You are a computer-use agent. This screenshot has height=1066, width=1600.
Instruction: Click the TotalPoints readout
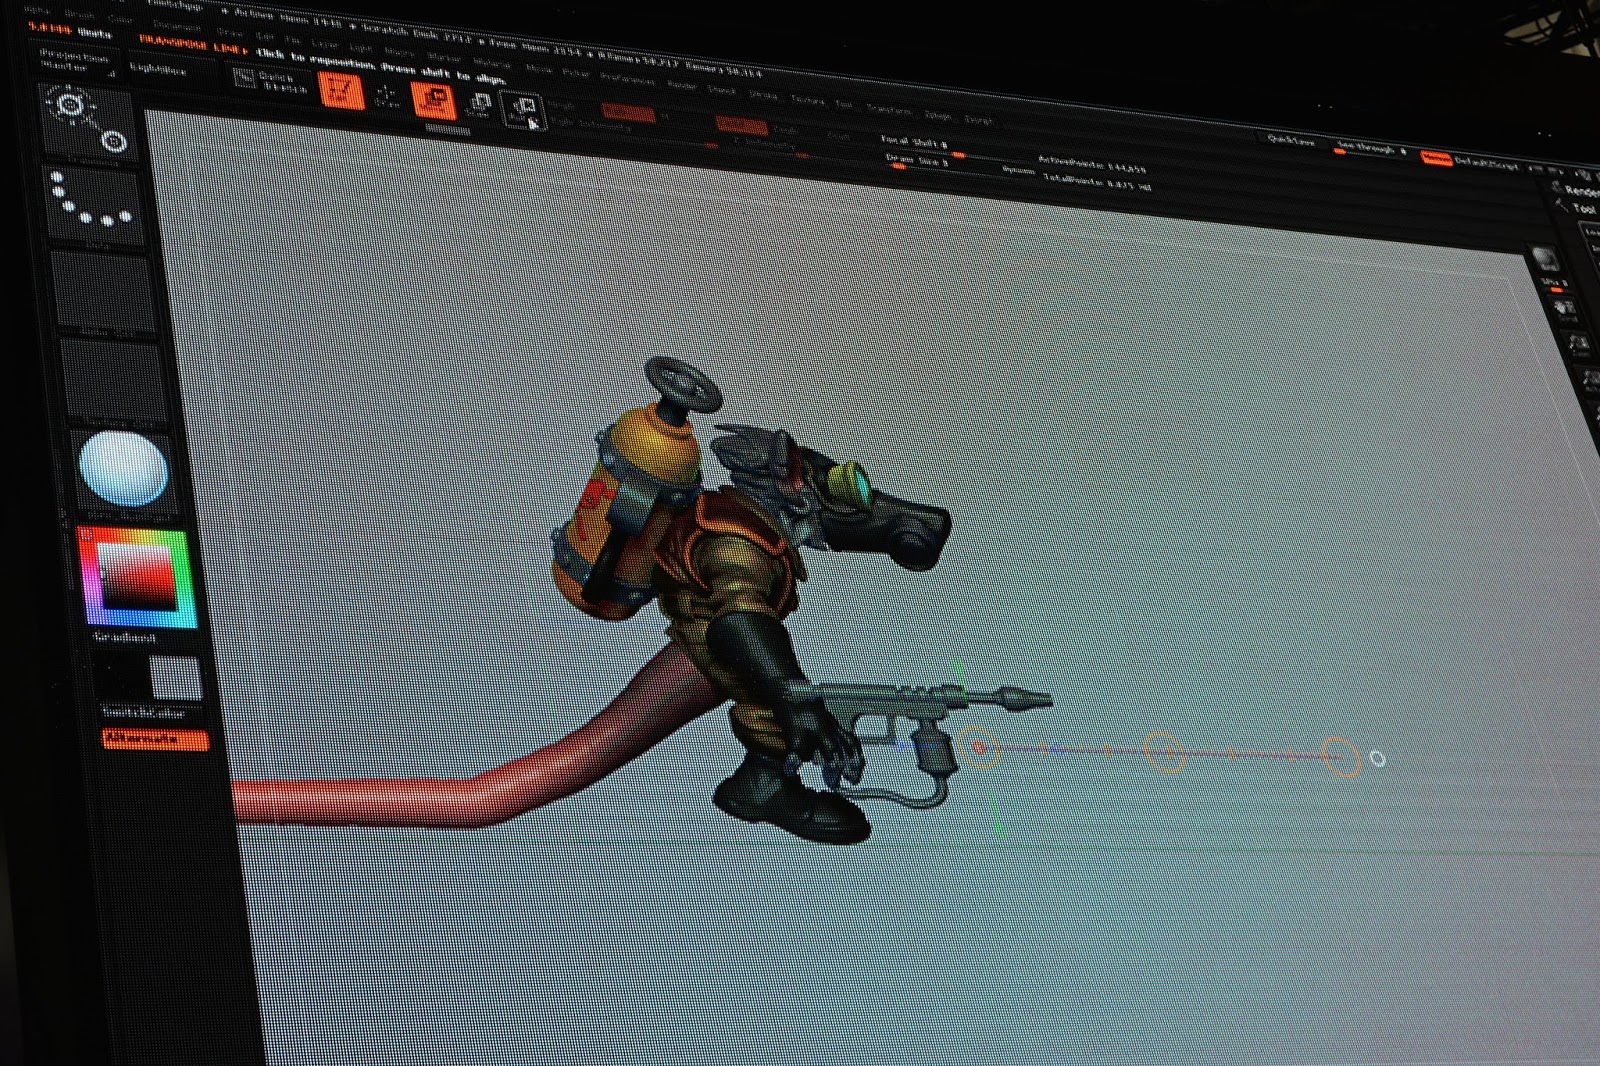click(1097, 181)
